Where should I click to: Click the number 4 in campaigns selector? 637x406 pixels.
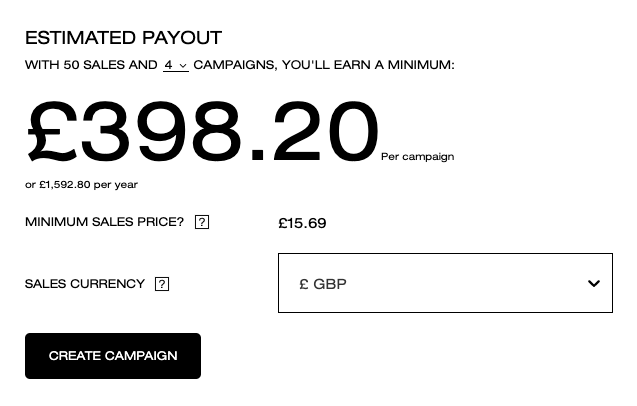169,65
